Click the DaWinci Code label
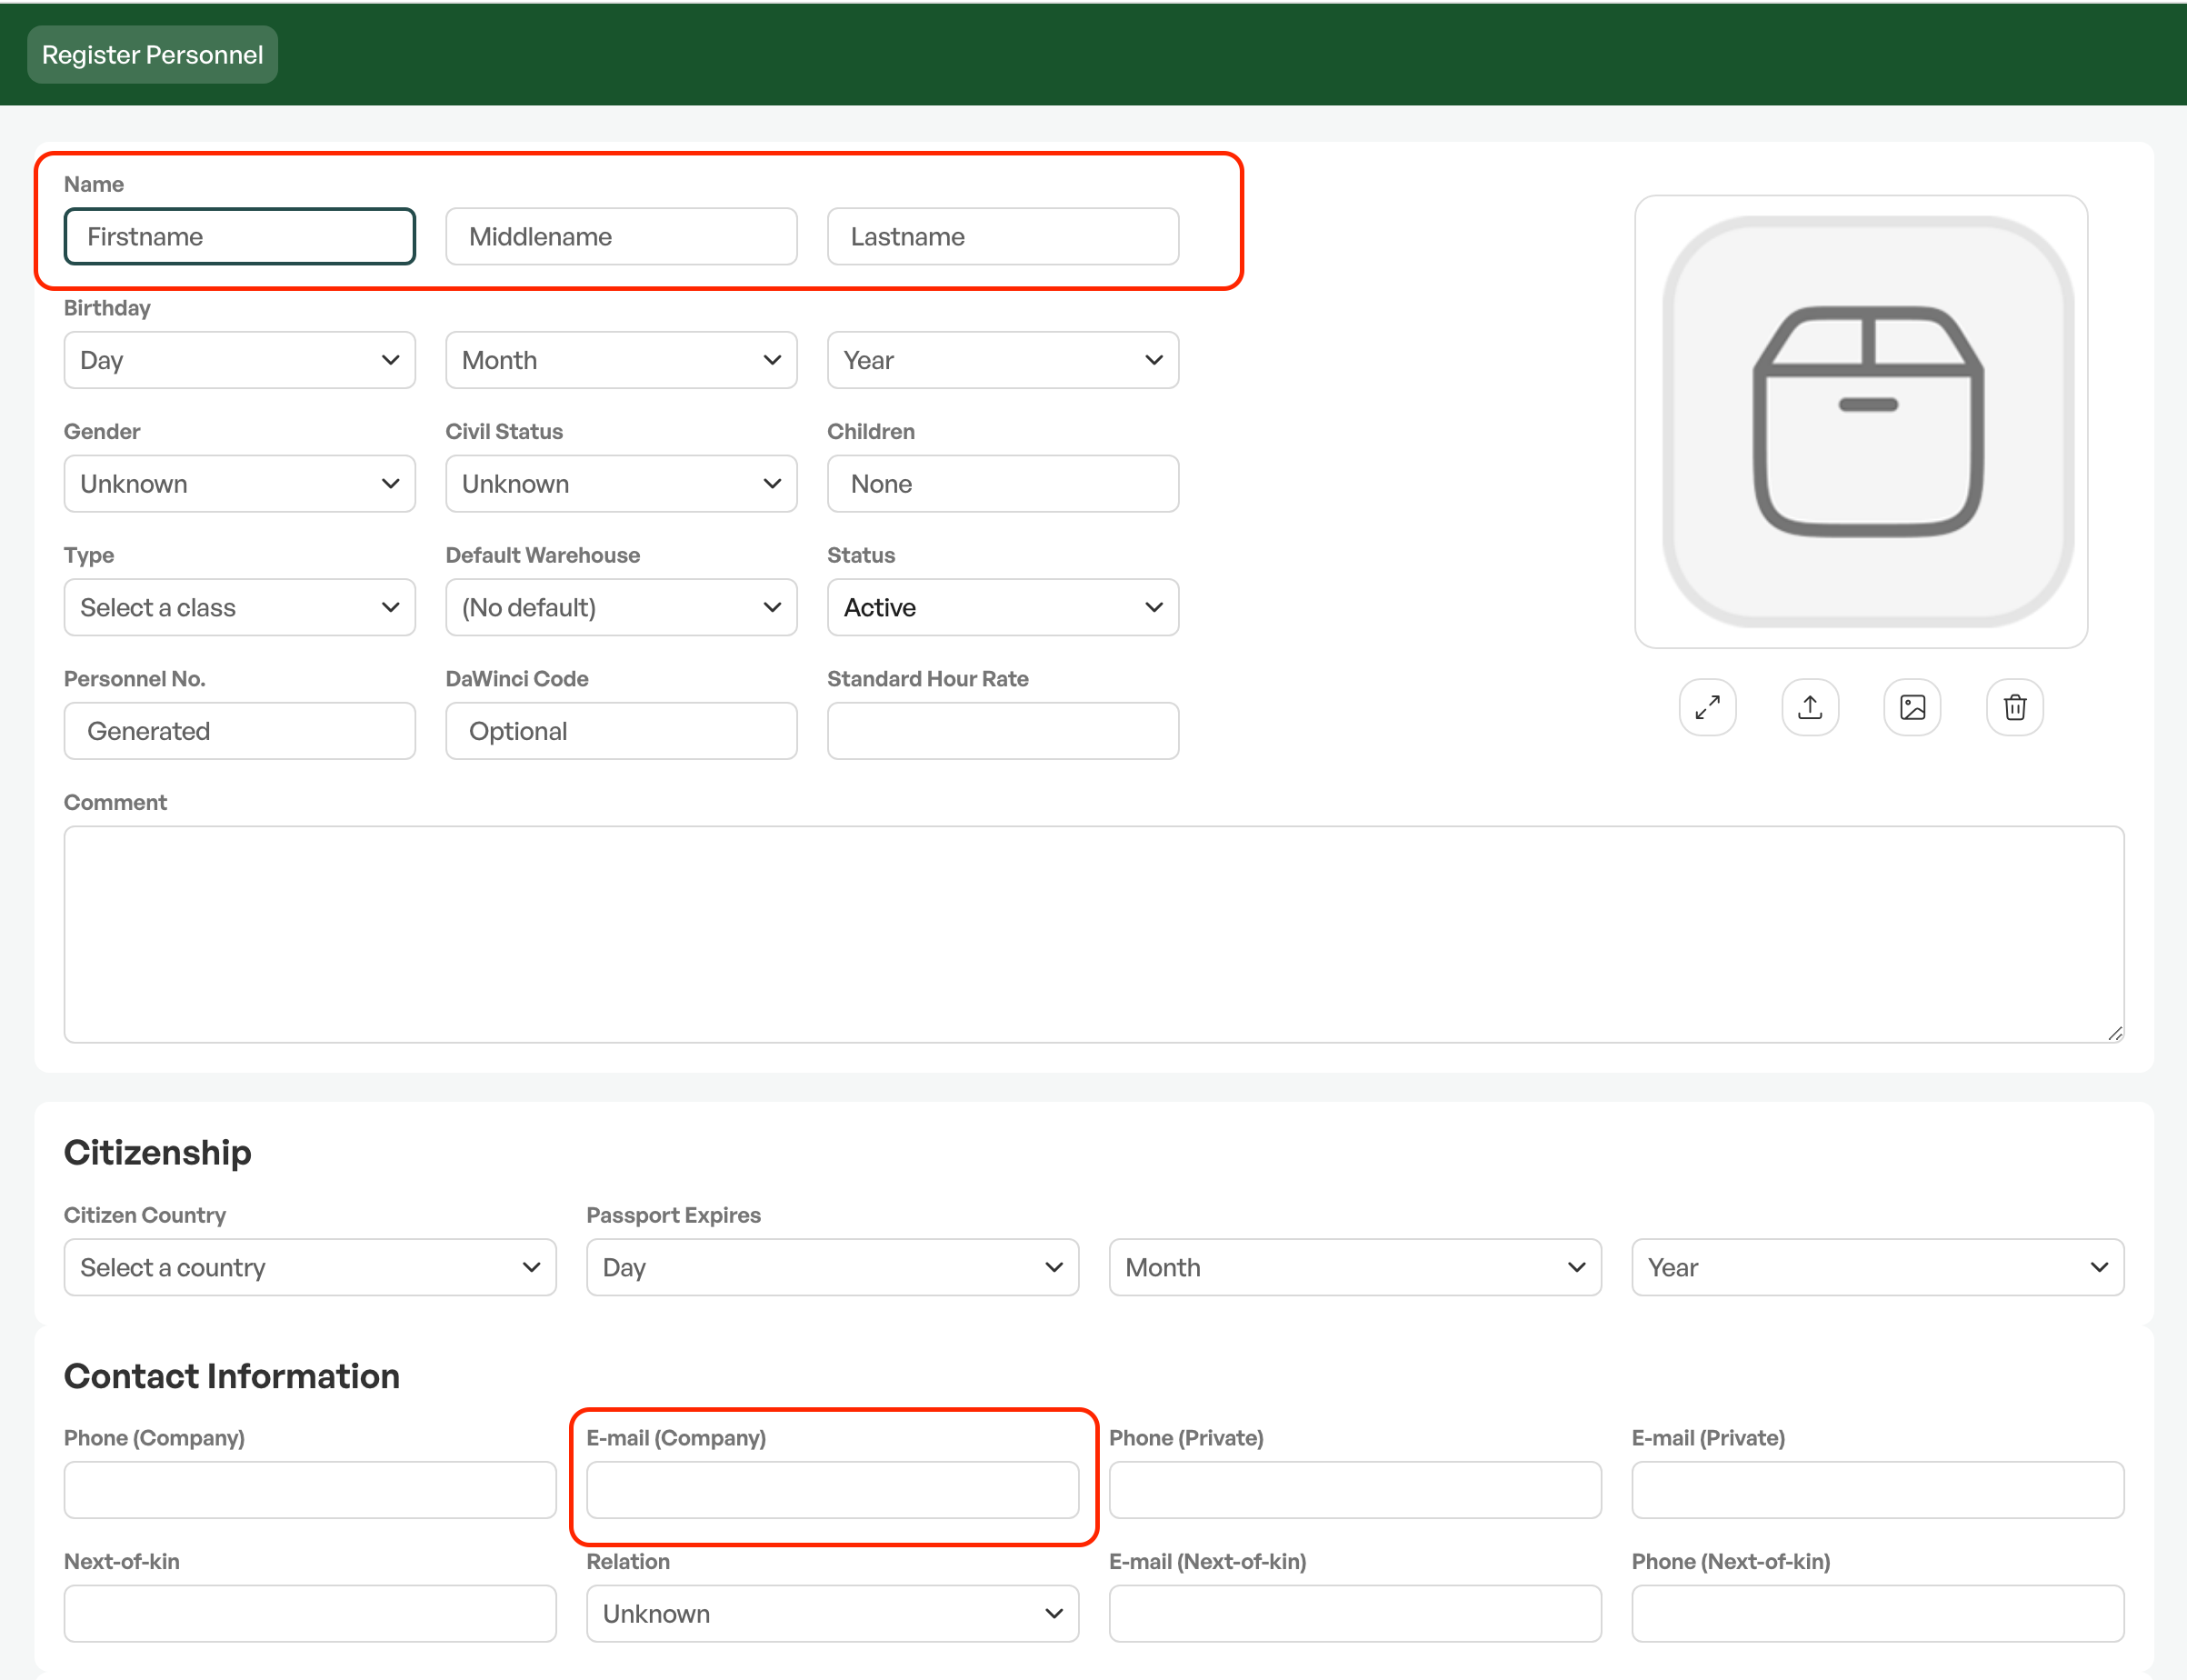 click(x=517, y=679)
